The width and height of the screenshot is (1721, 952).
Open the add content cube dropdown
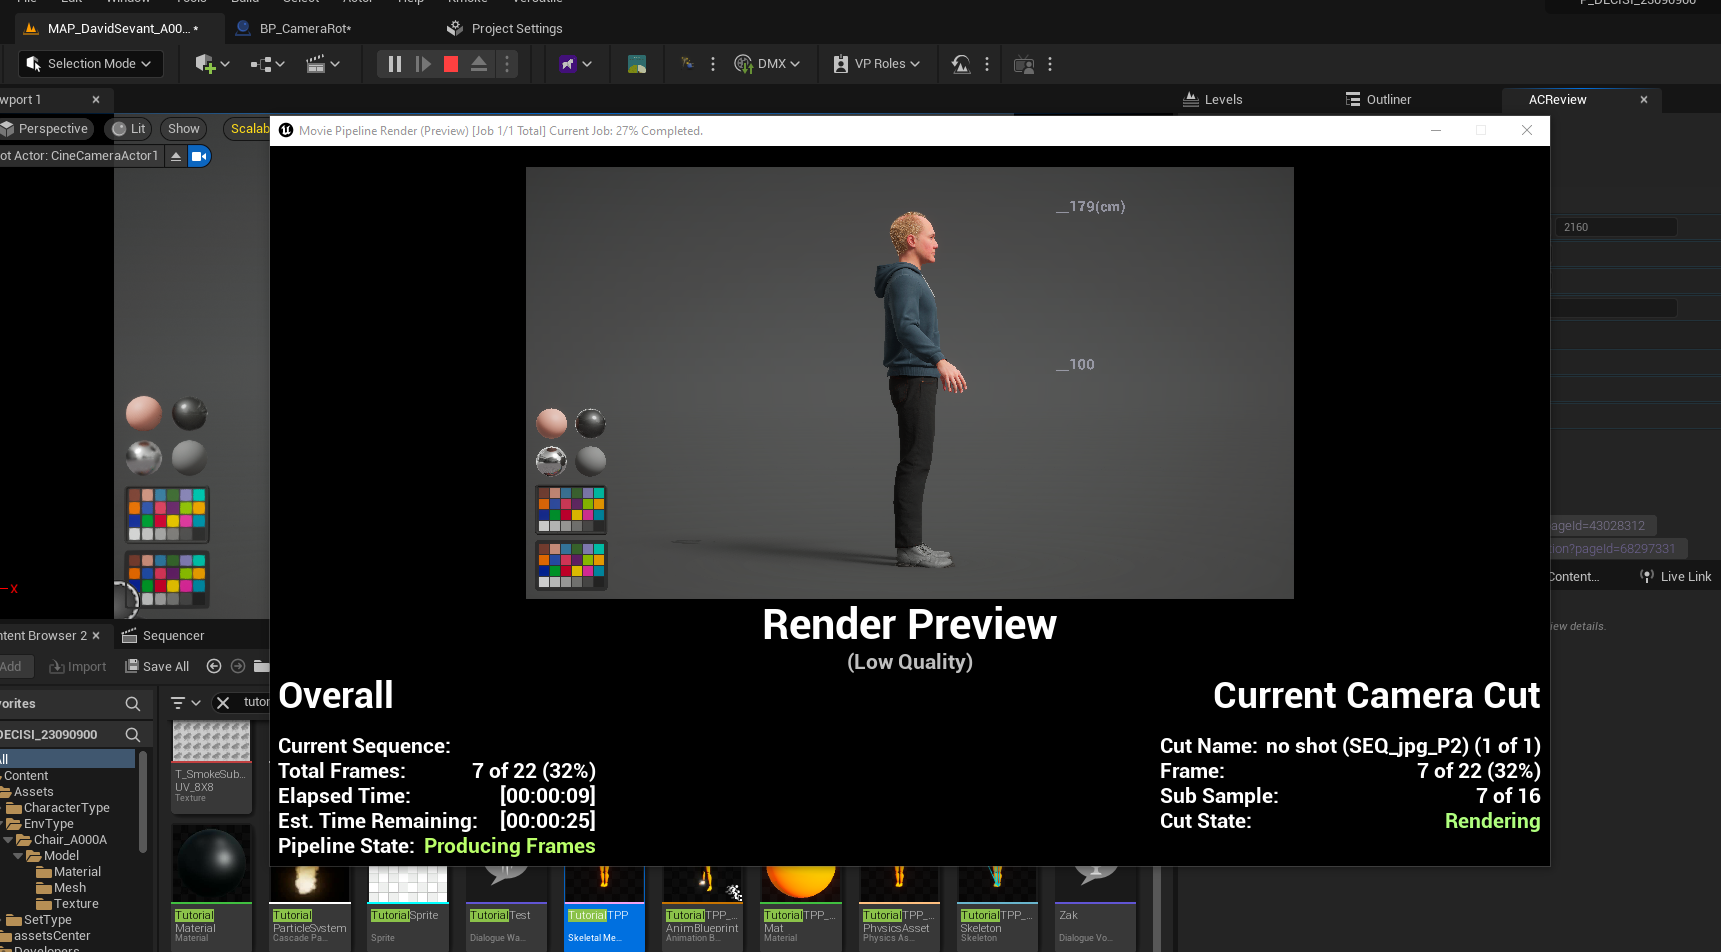[x=212, y=64]
